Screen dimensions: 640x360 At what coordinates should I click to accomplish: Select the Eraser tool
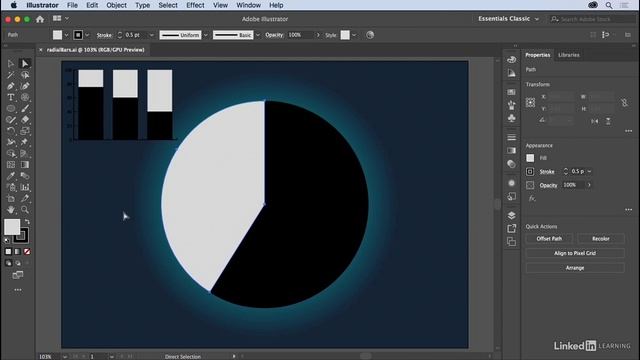click(x=24, y=120)
